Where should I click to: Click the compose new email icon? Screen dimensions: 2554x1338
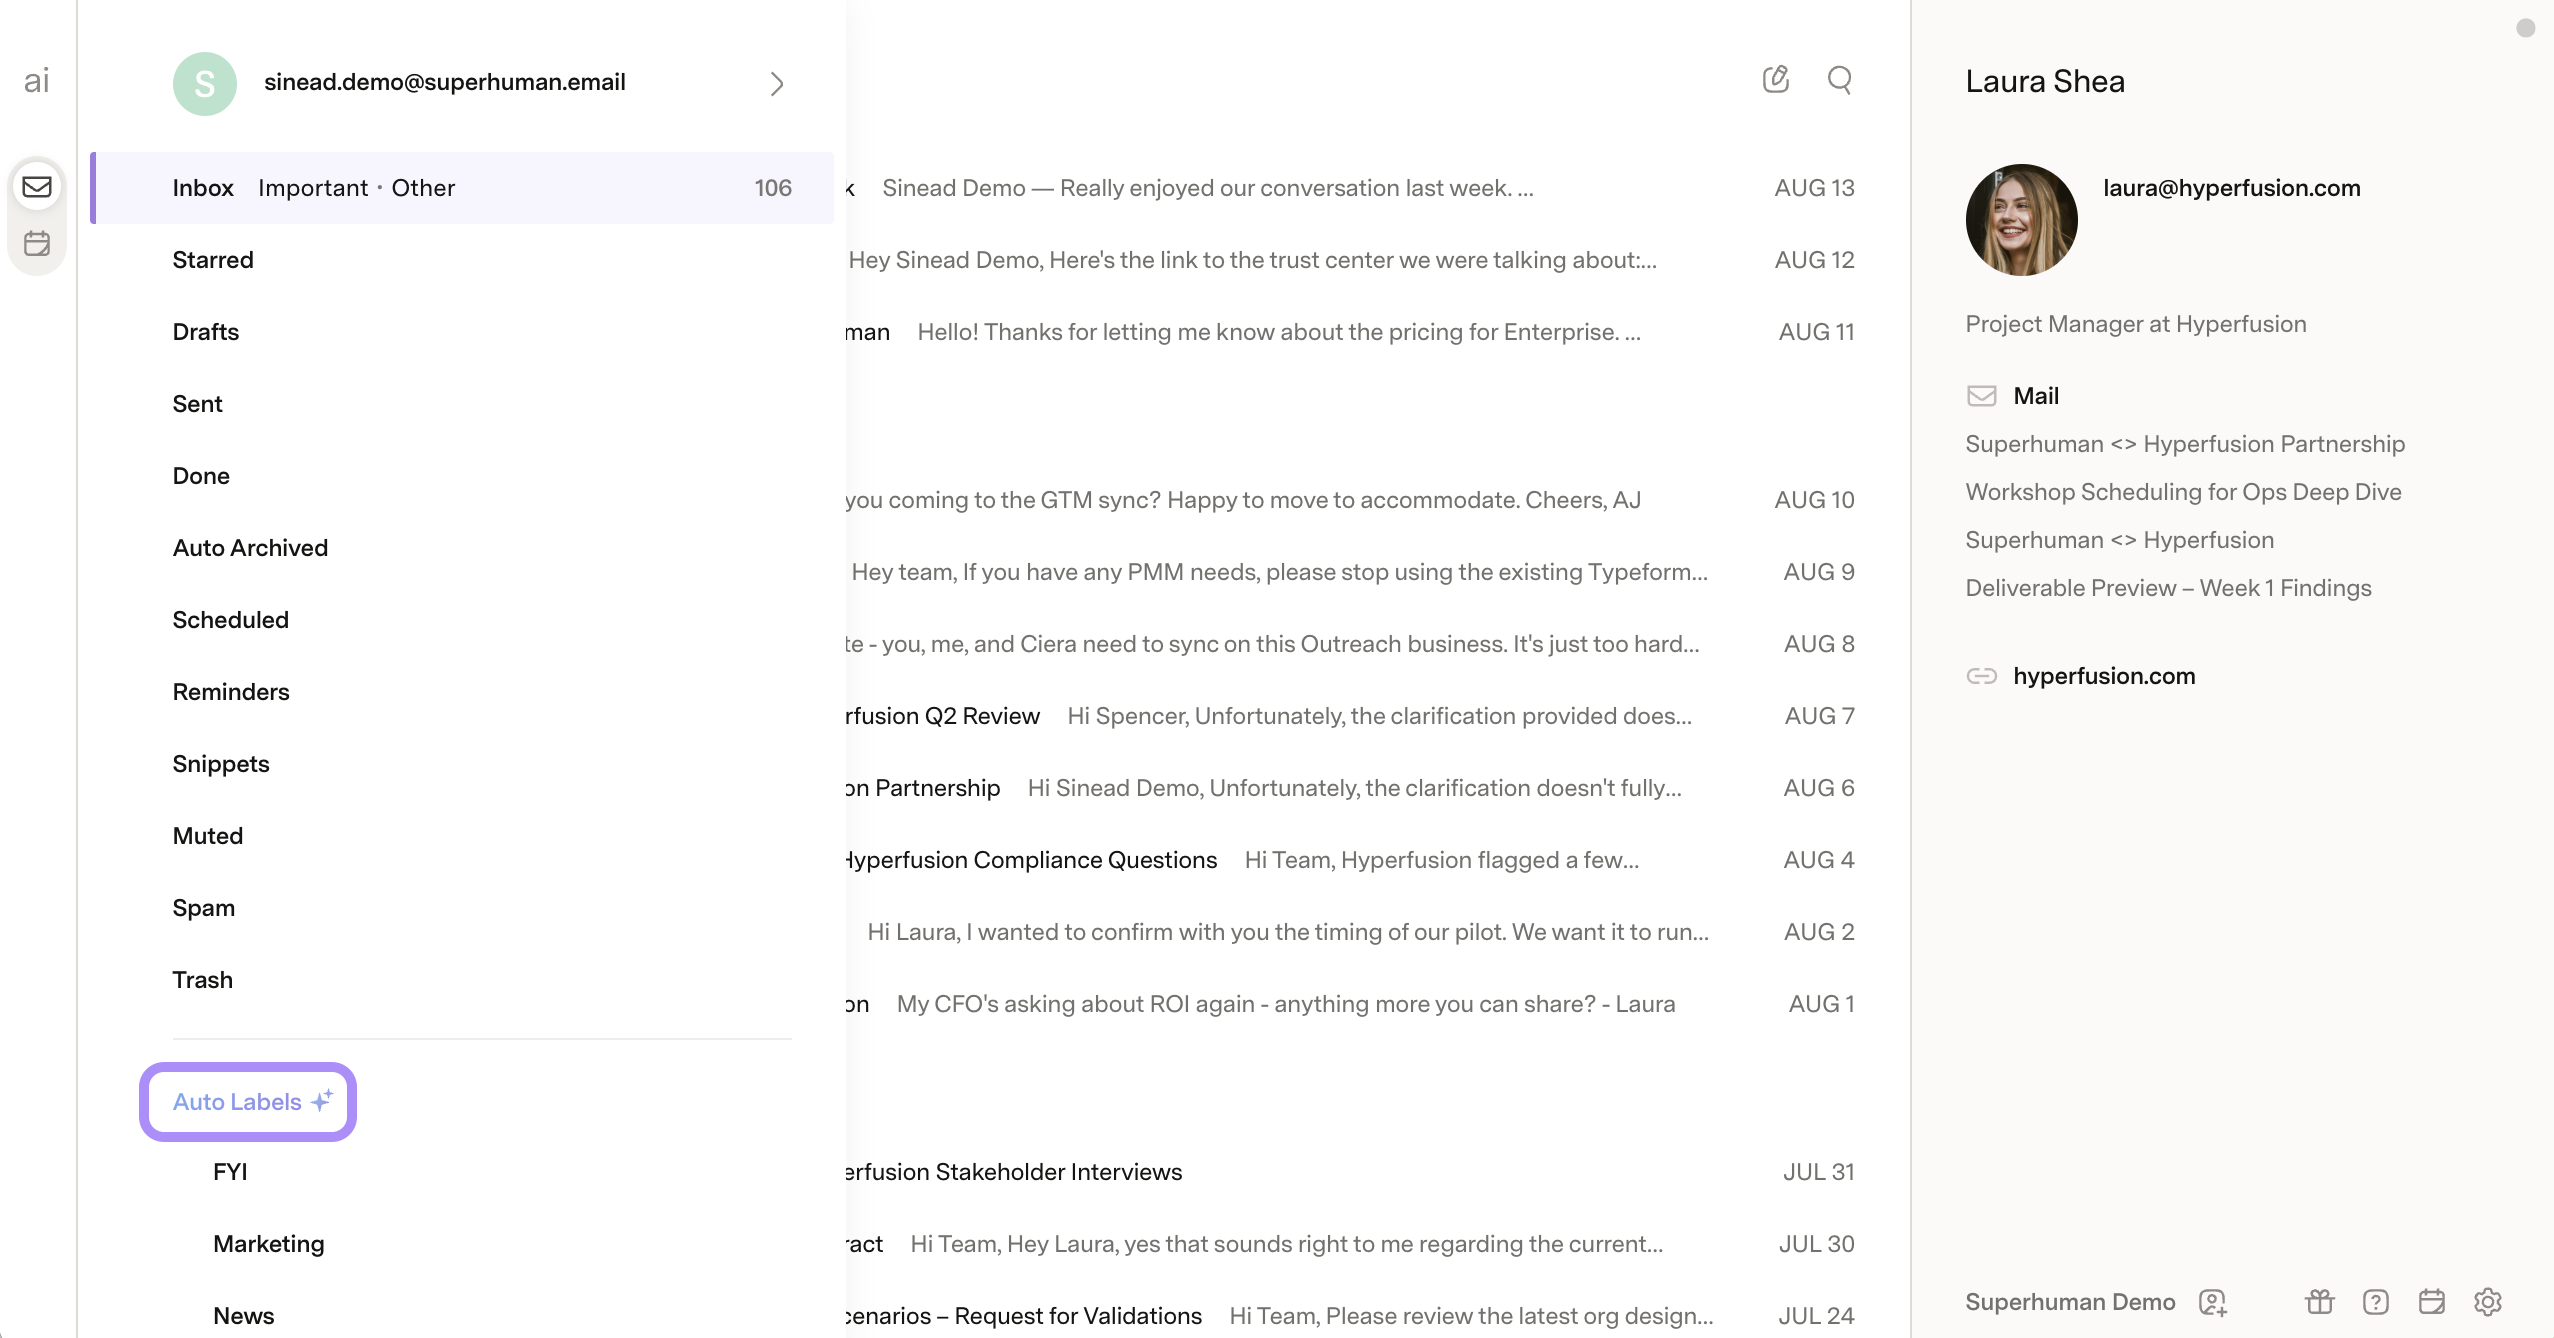1776,79
